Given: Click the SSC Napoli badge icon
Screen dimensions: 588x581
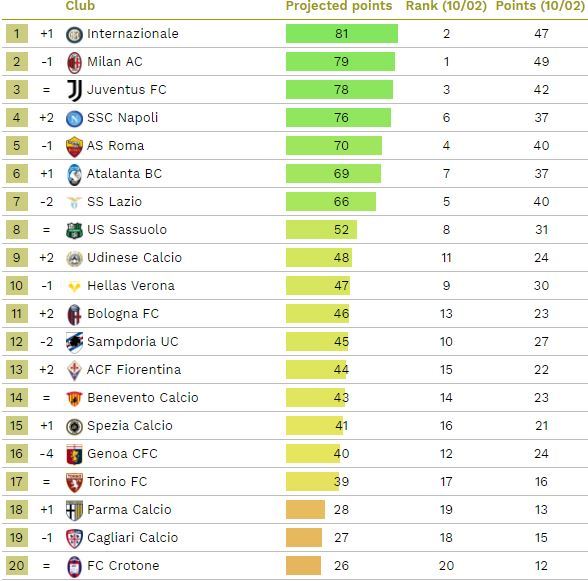Looking at the screenshot, I should [x=74, y=119].
